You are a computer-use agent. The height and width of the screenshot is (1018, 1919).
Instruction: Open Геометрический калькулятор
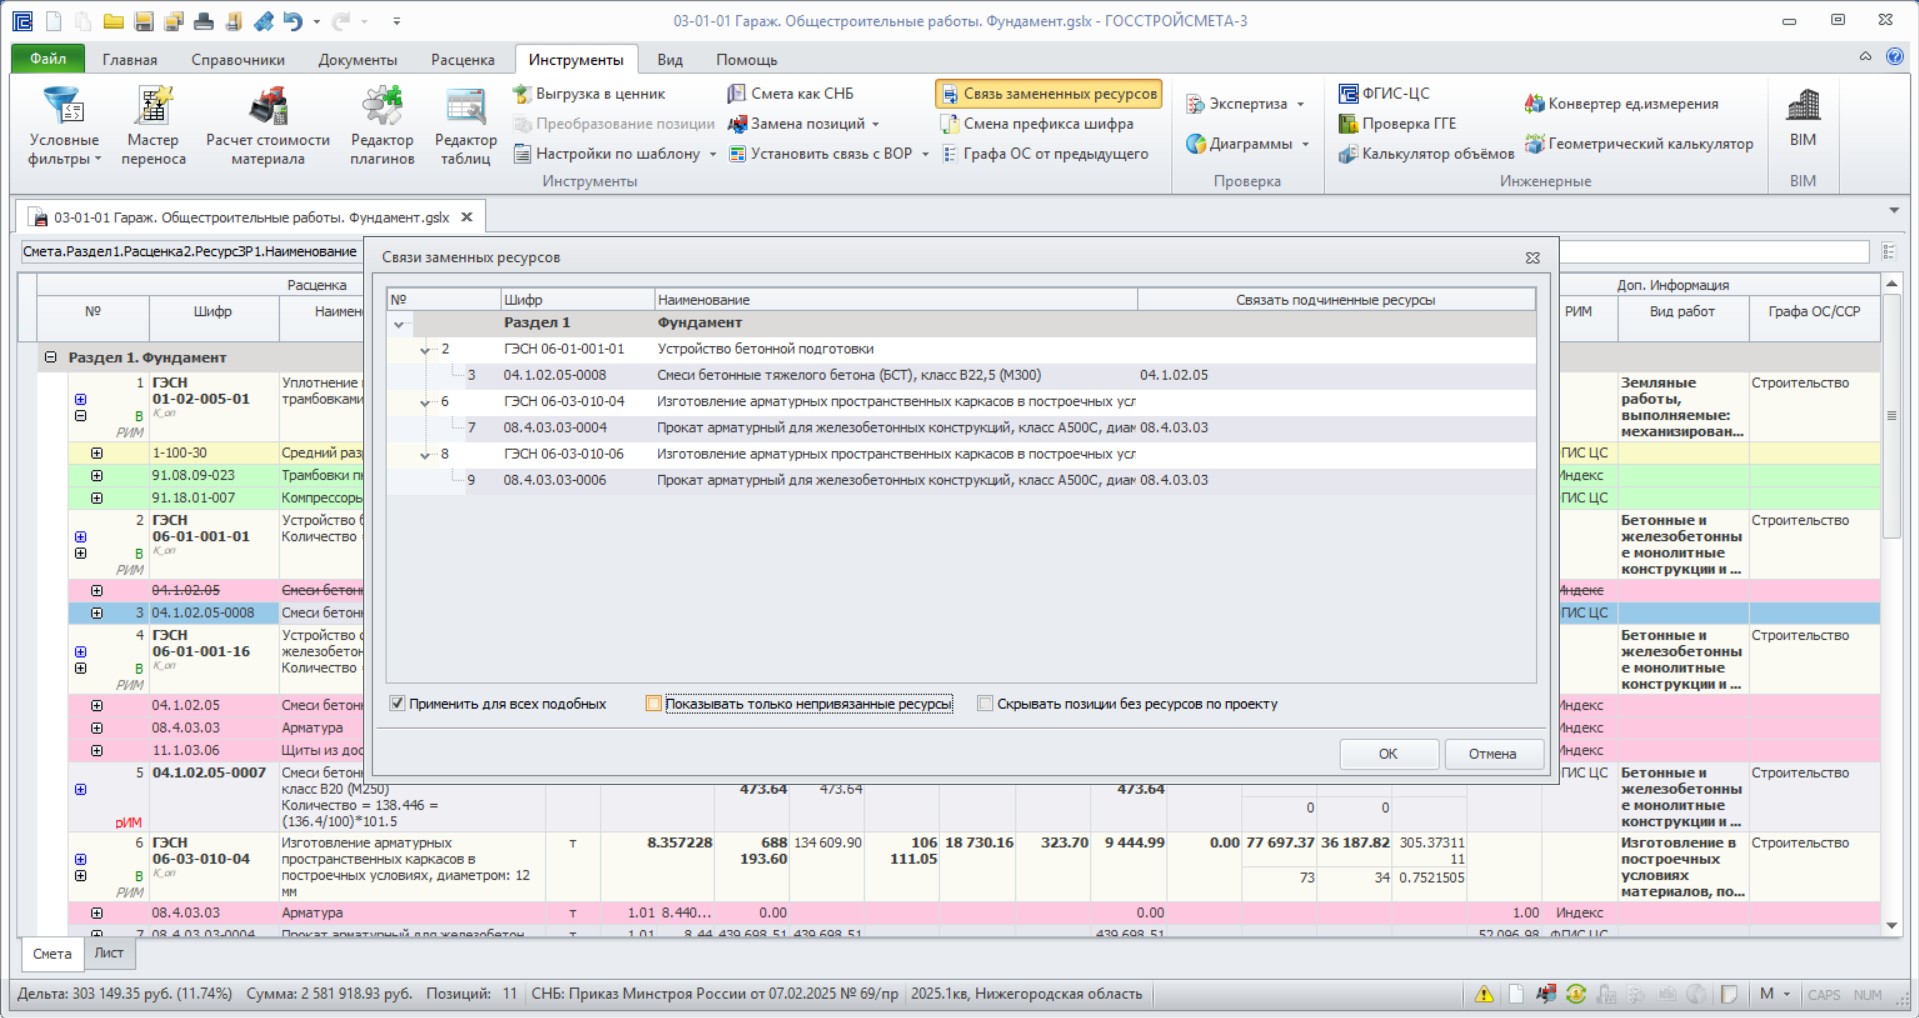[1639, 144]
